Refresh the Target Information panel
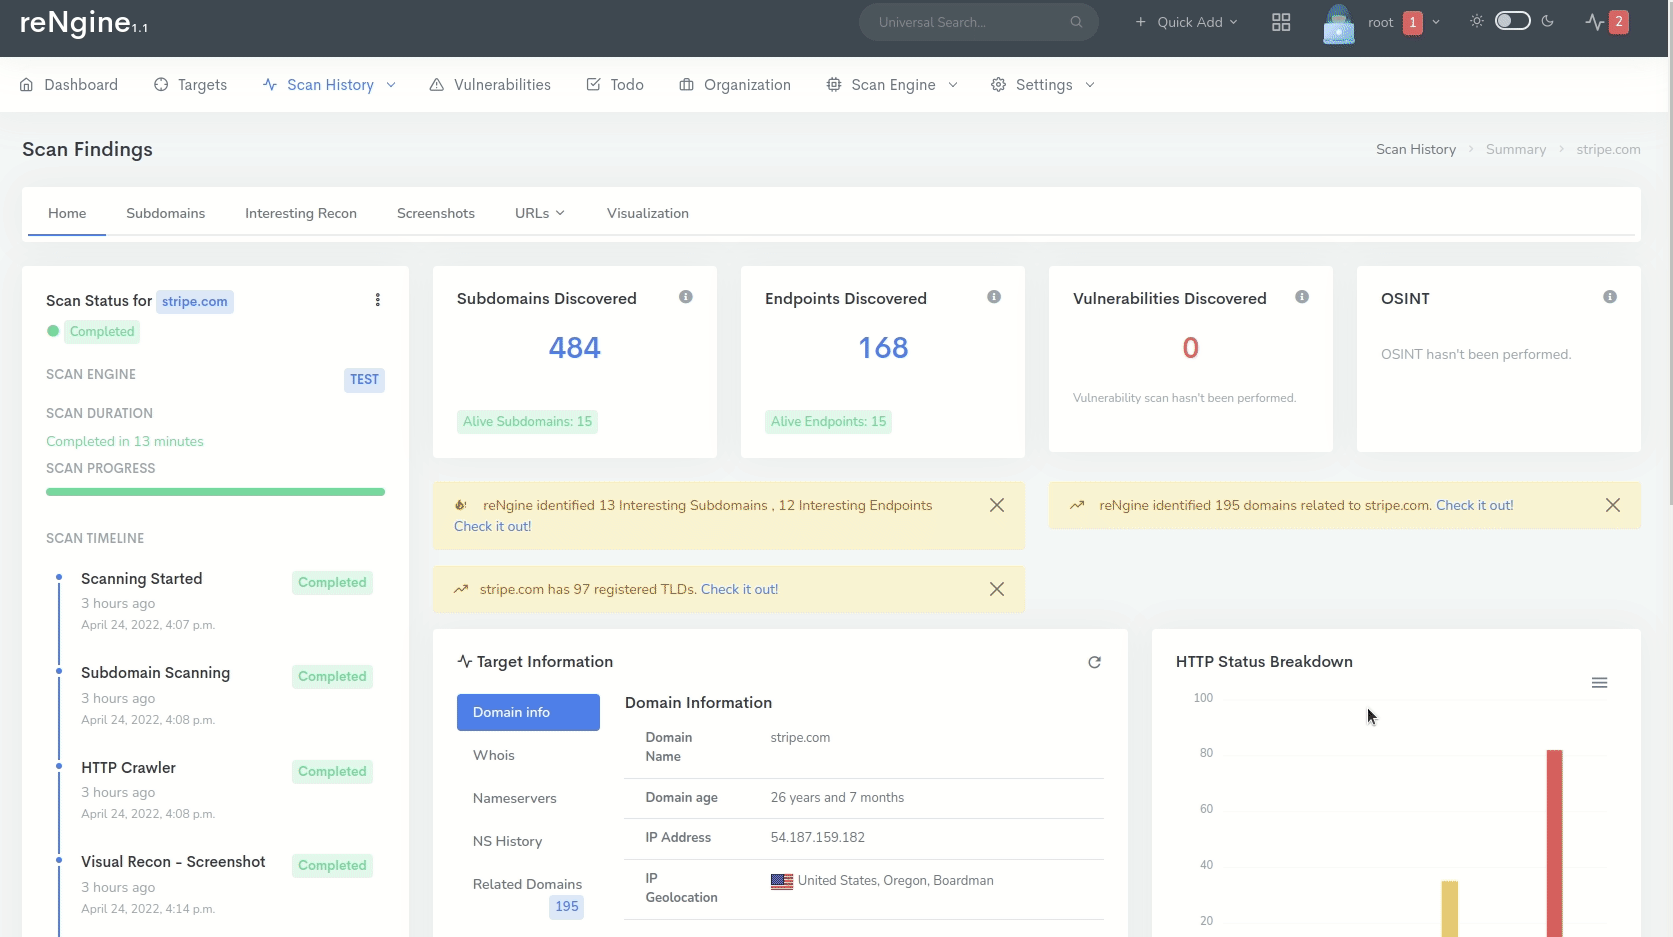1673x937 pixels. (1094, 662)
